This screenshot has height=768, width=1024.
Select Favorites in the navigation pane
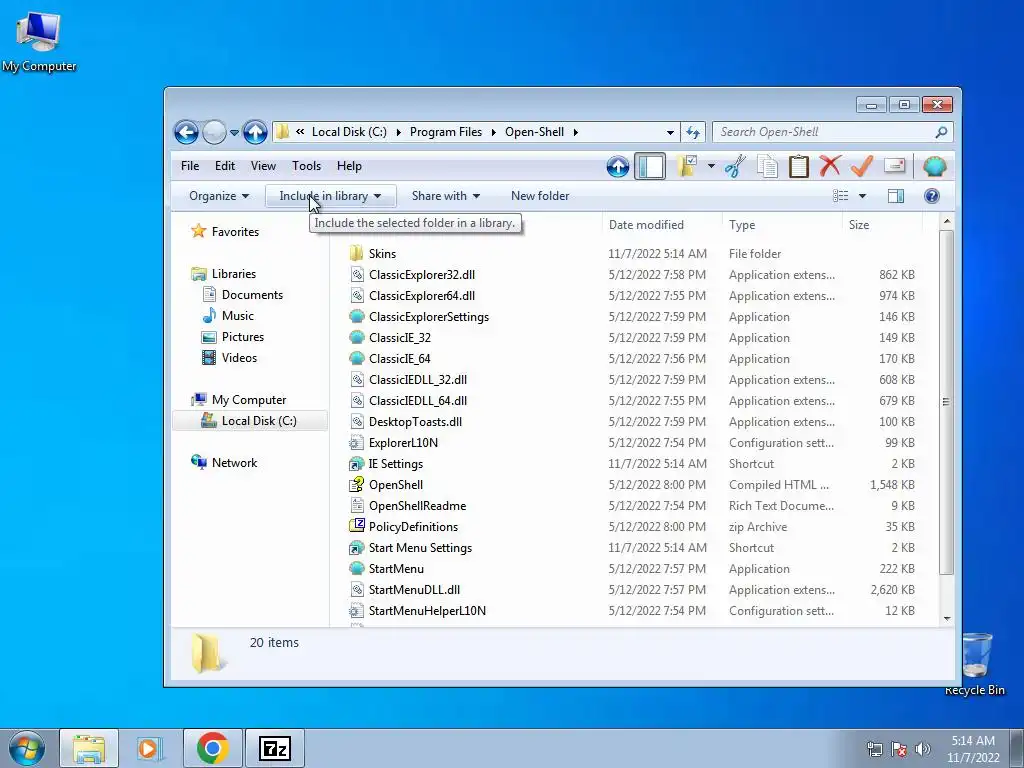pos(235,231)
